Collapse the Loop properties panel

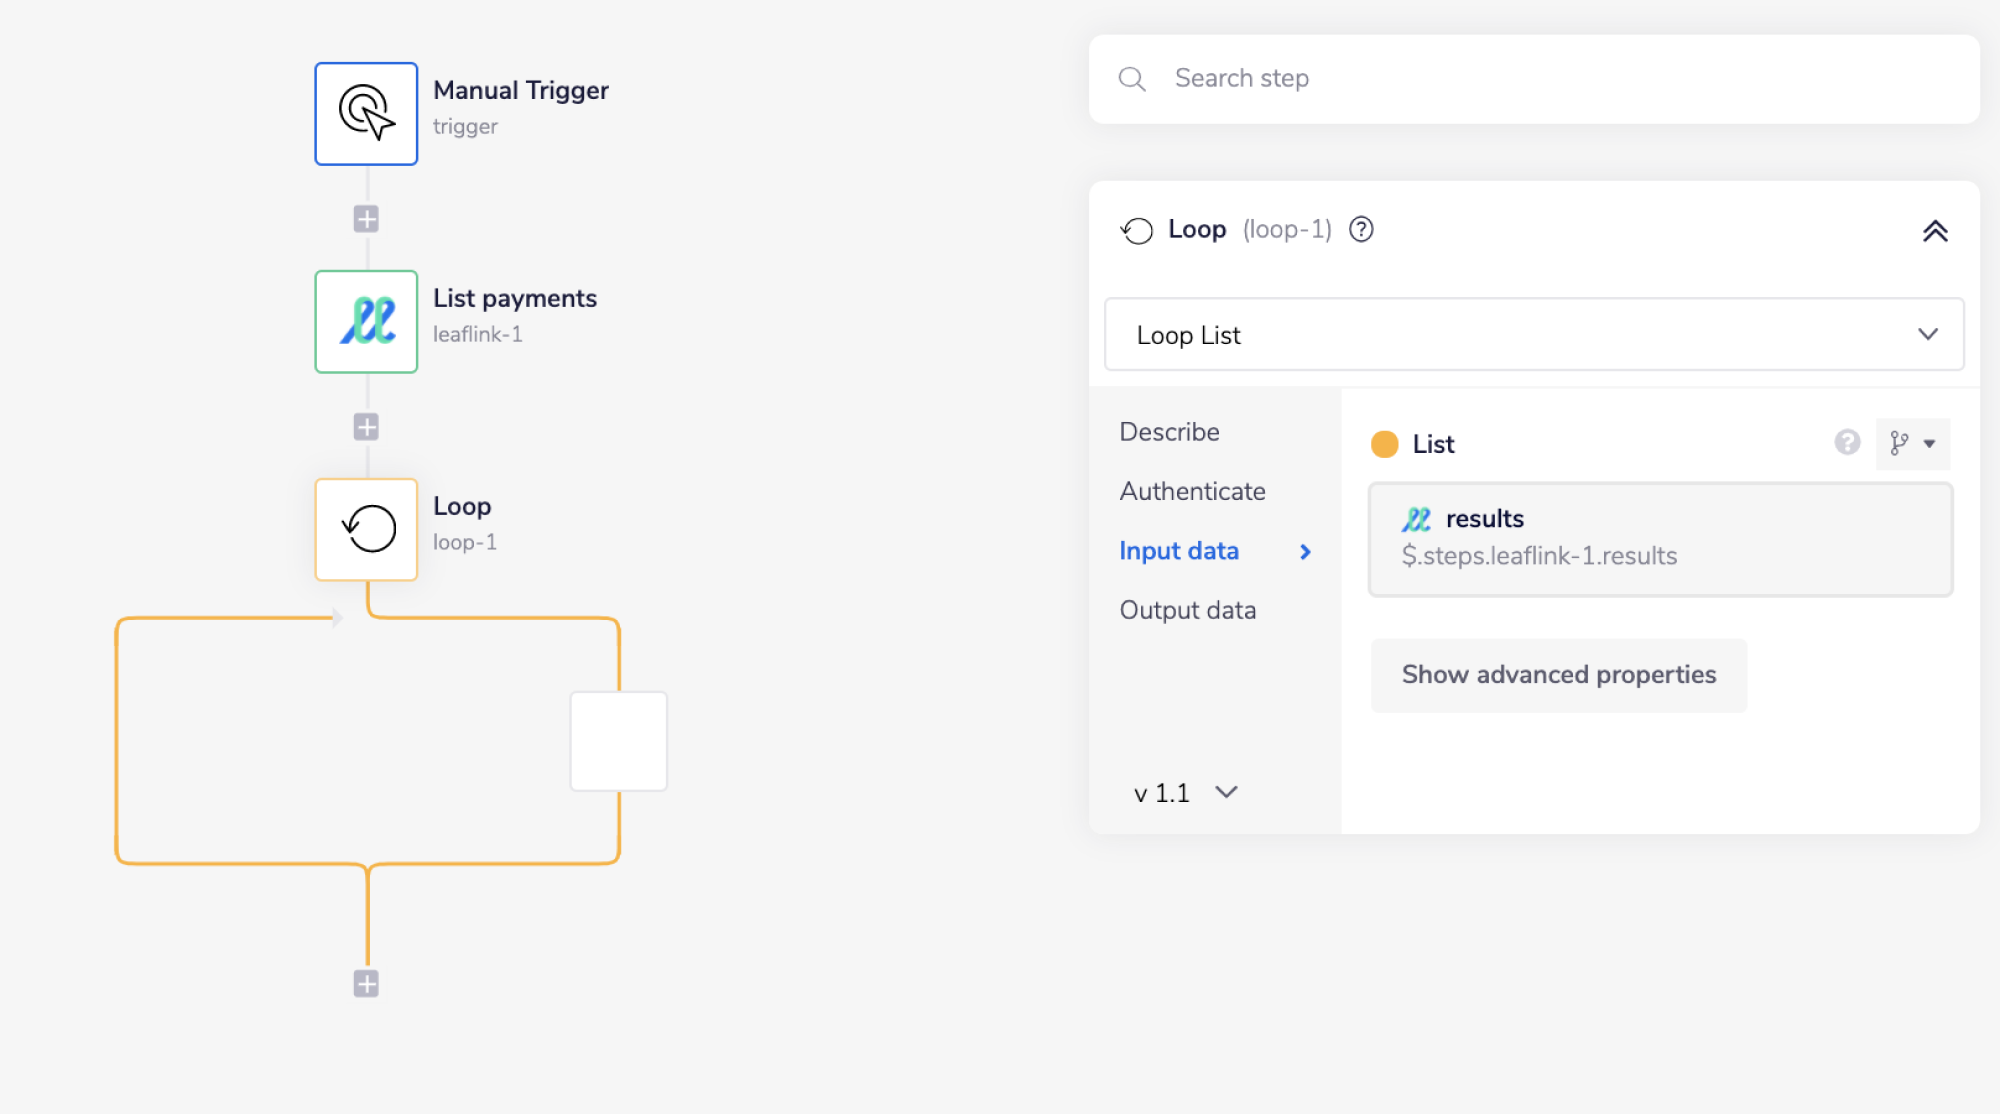1935,232
